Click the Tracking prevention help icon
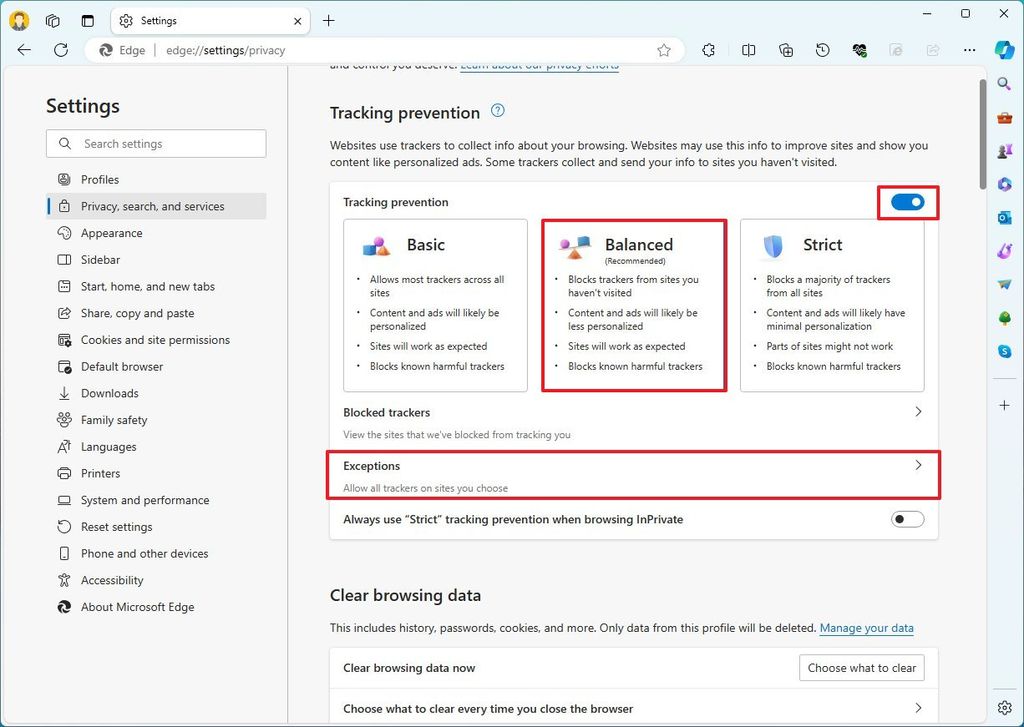 coord(497,111)
